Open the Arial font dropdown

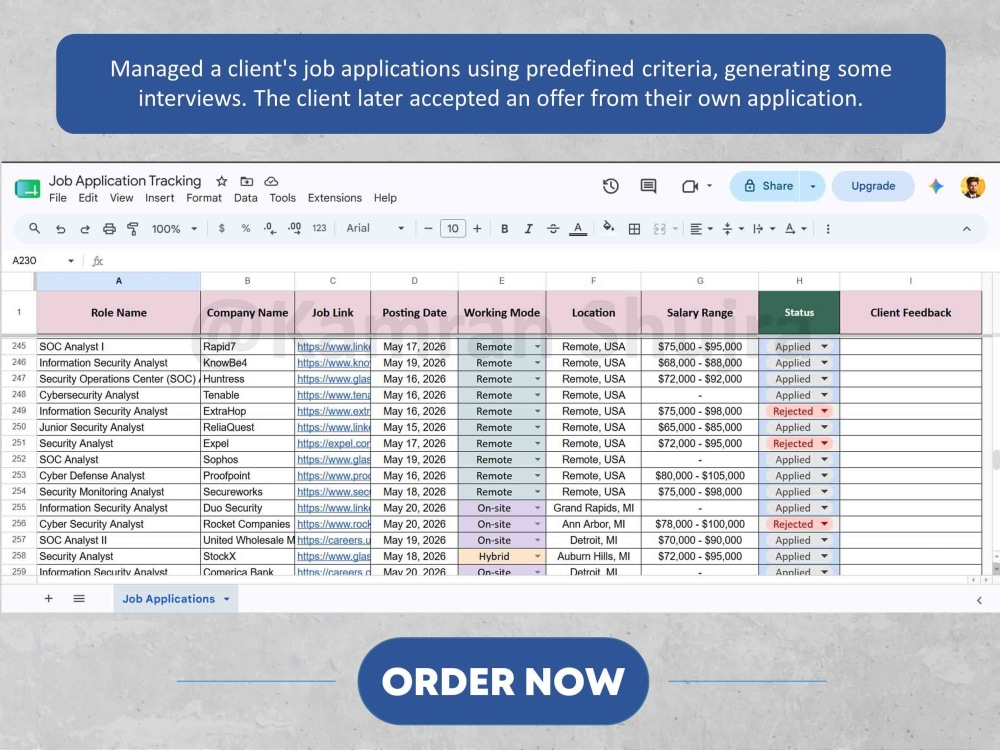(375, 228)
